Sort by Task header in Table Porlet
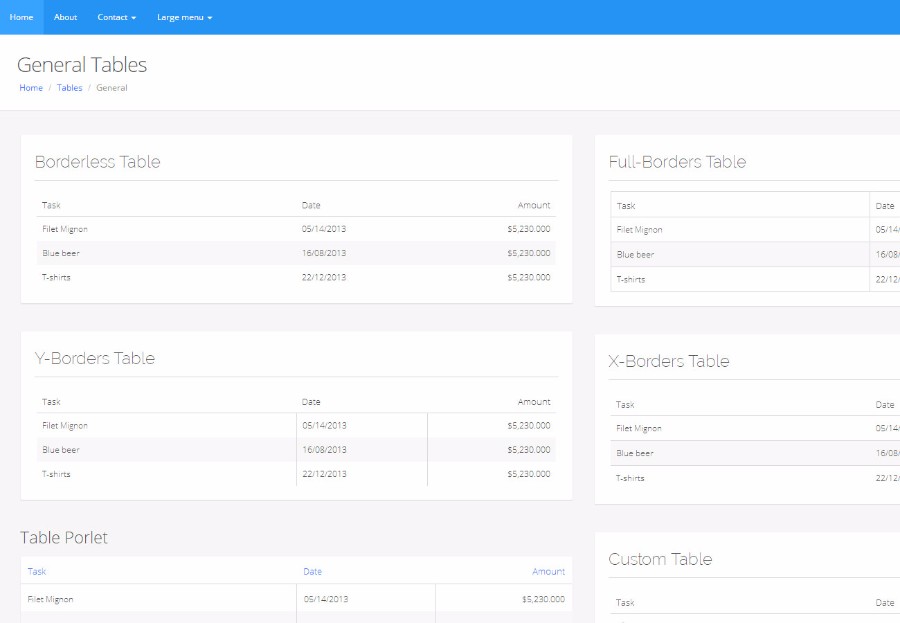Screen dimensions: 900x623 [37, 572]
